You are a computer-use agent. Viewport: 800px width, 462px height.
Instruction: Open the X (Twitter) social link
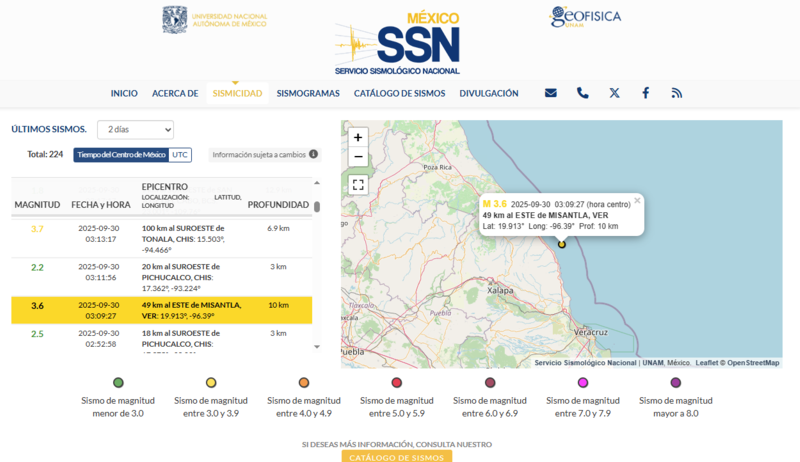(614, 93)
